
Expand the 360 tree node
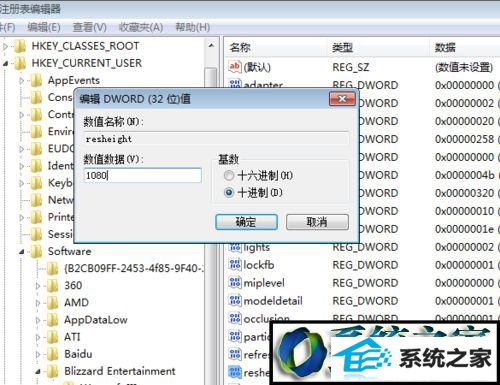pyautogui.click(x=38, y=286)
